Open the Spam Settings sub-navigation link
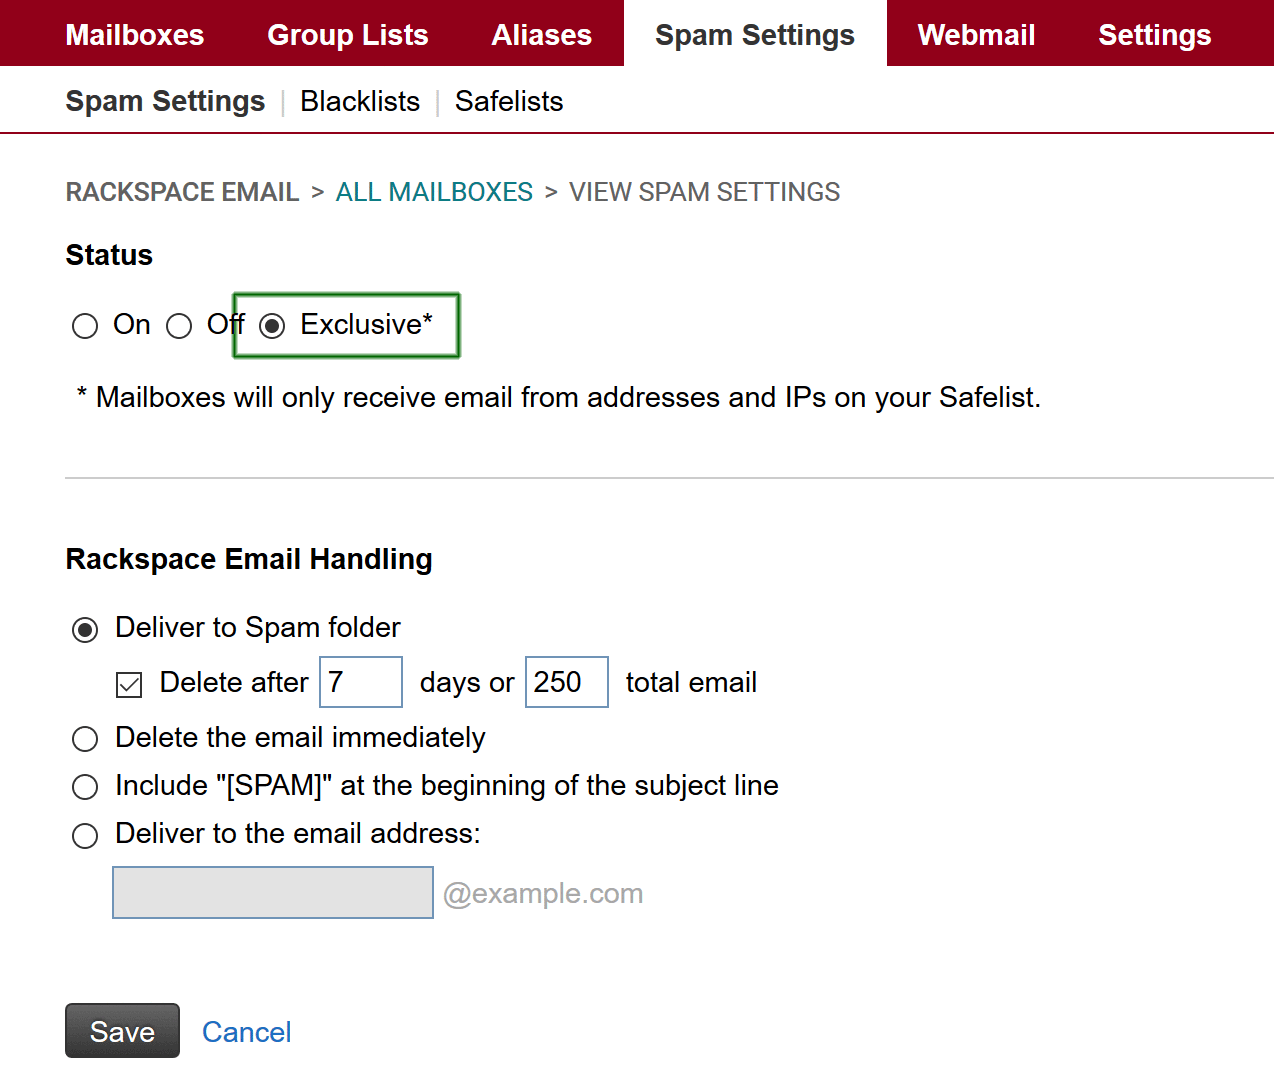The width and height of the screenshot is (1274, 1080). (165, 101)
